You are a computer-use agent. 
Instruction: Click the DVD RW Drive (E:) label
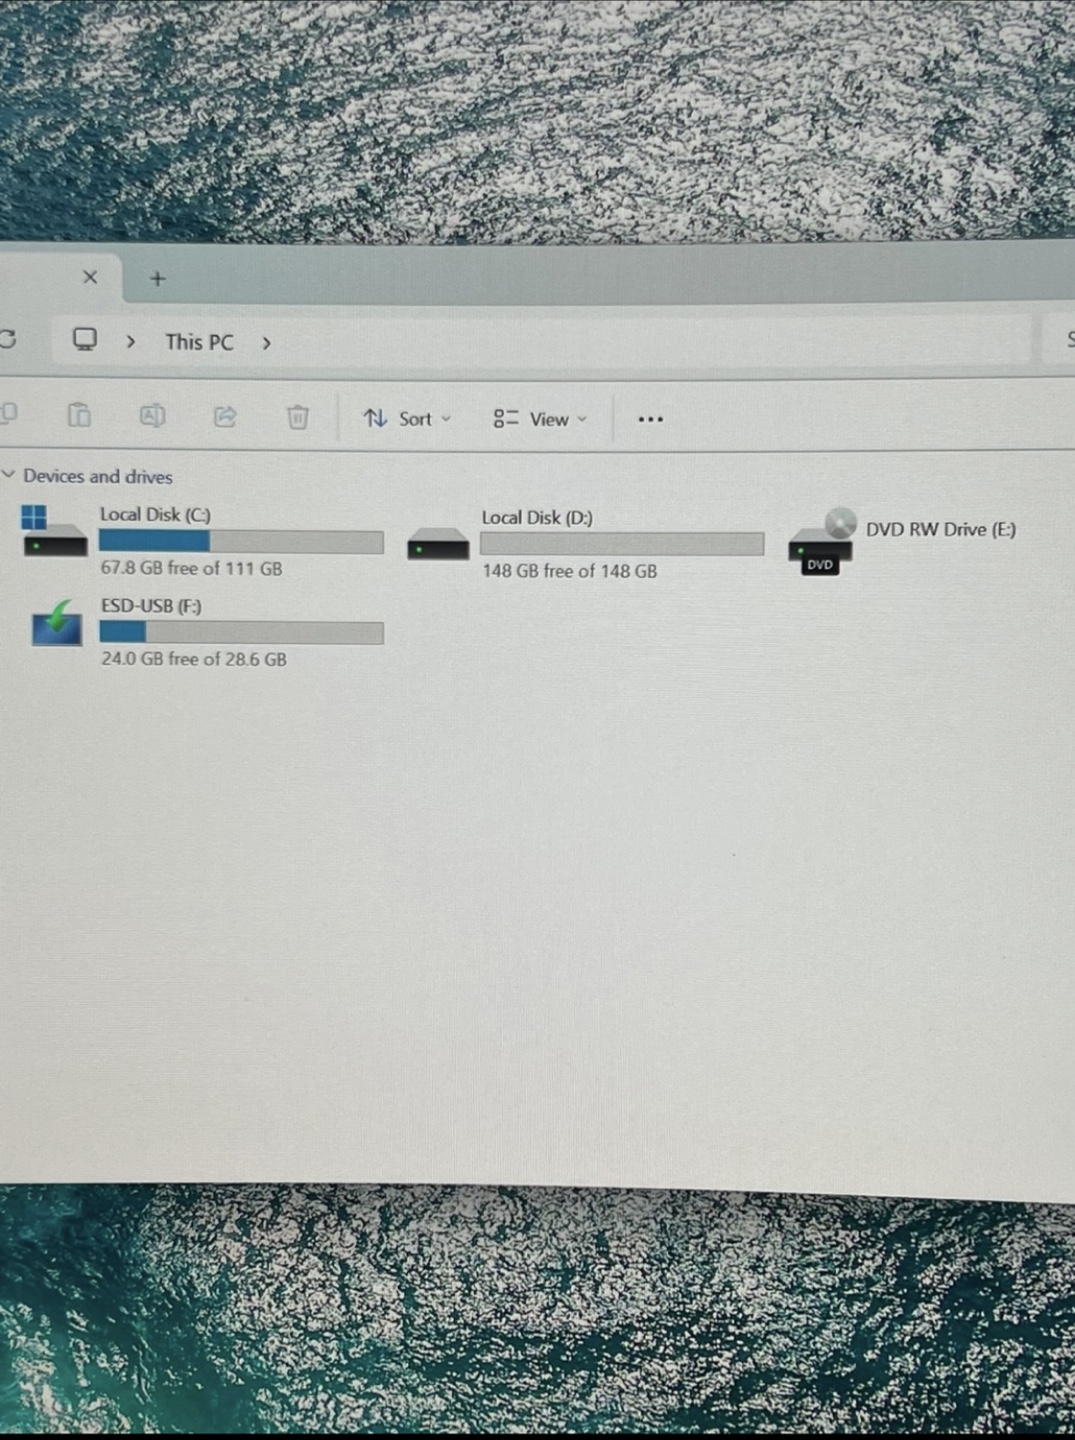[x=941, y=529]
